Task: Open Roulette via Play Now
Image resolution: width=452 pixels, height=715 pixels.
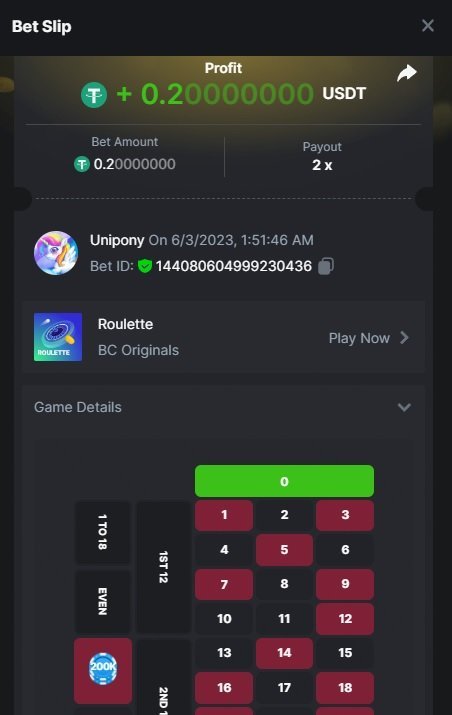Action: click(x=359, y=338)
